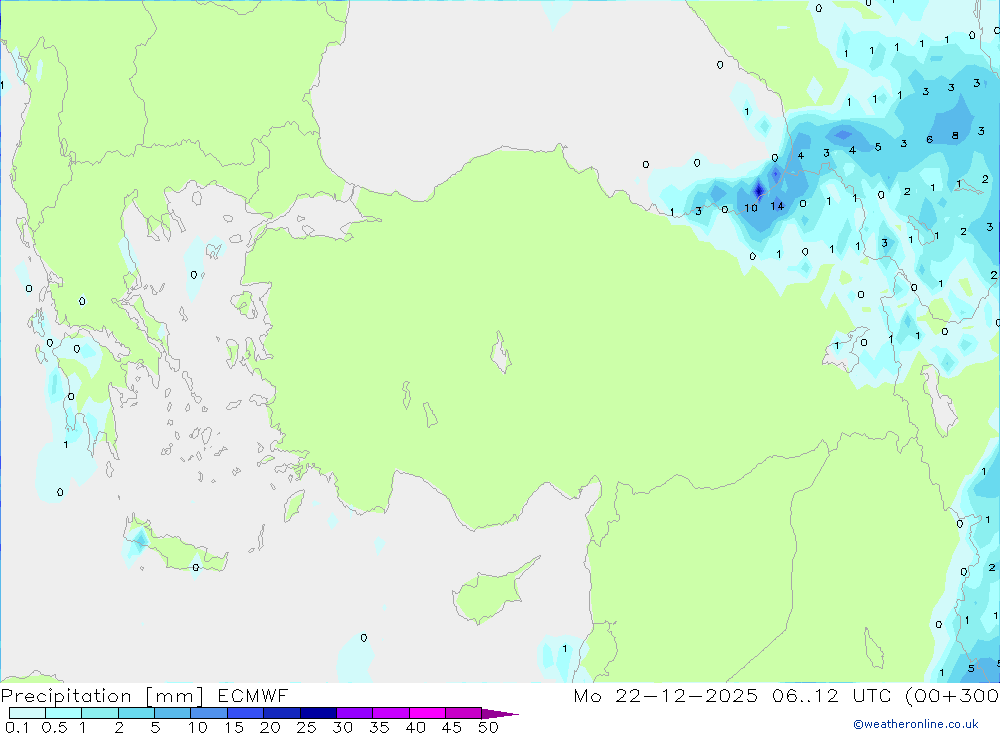Click the '35' legend tick label
Screen dimensions: 1000x733
pos(379,727)
